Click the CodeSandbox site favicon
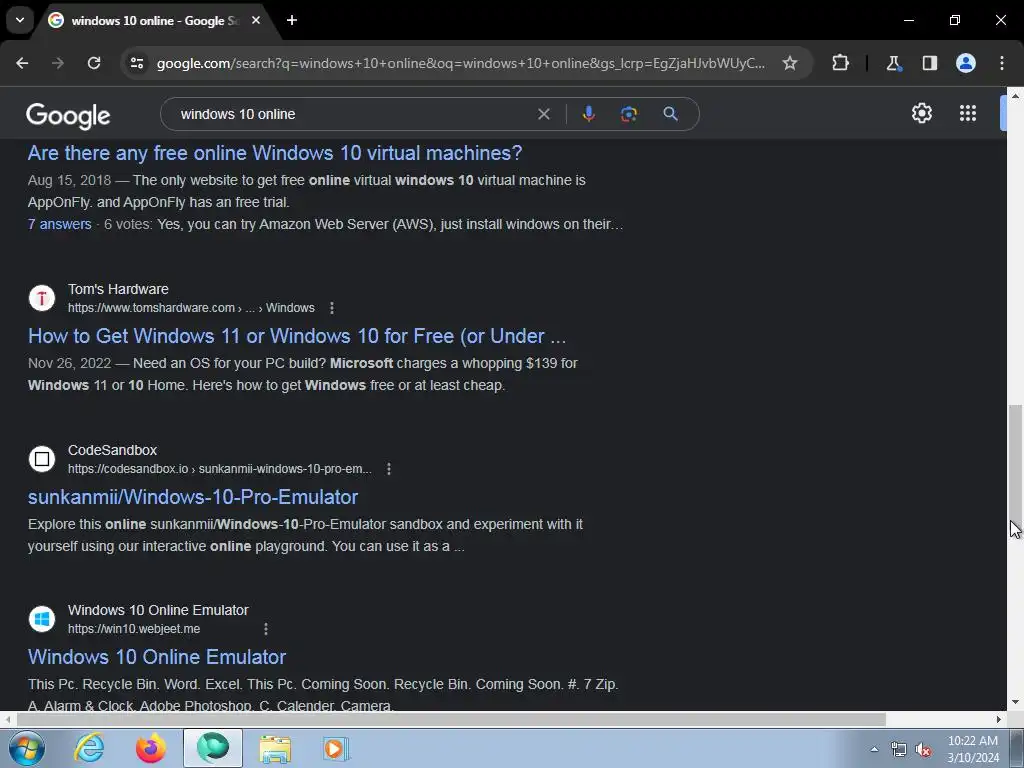 pos(42,459)
